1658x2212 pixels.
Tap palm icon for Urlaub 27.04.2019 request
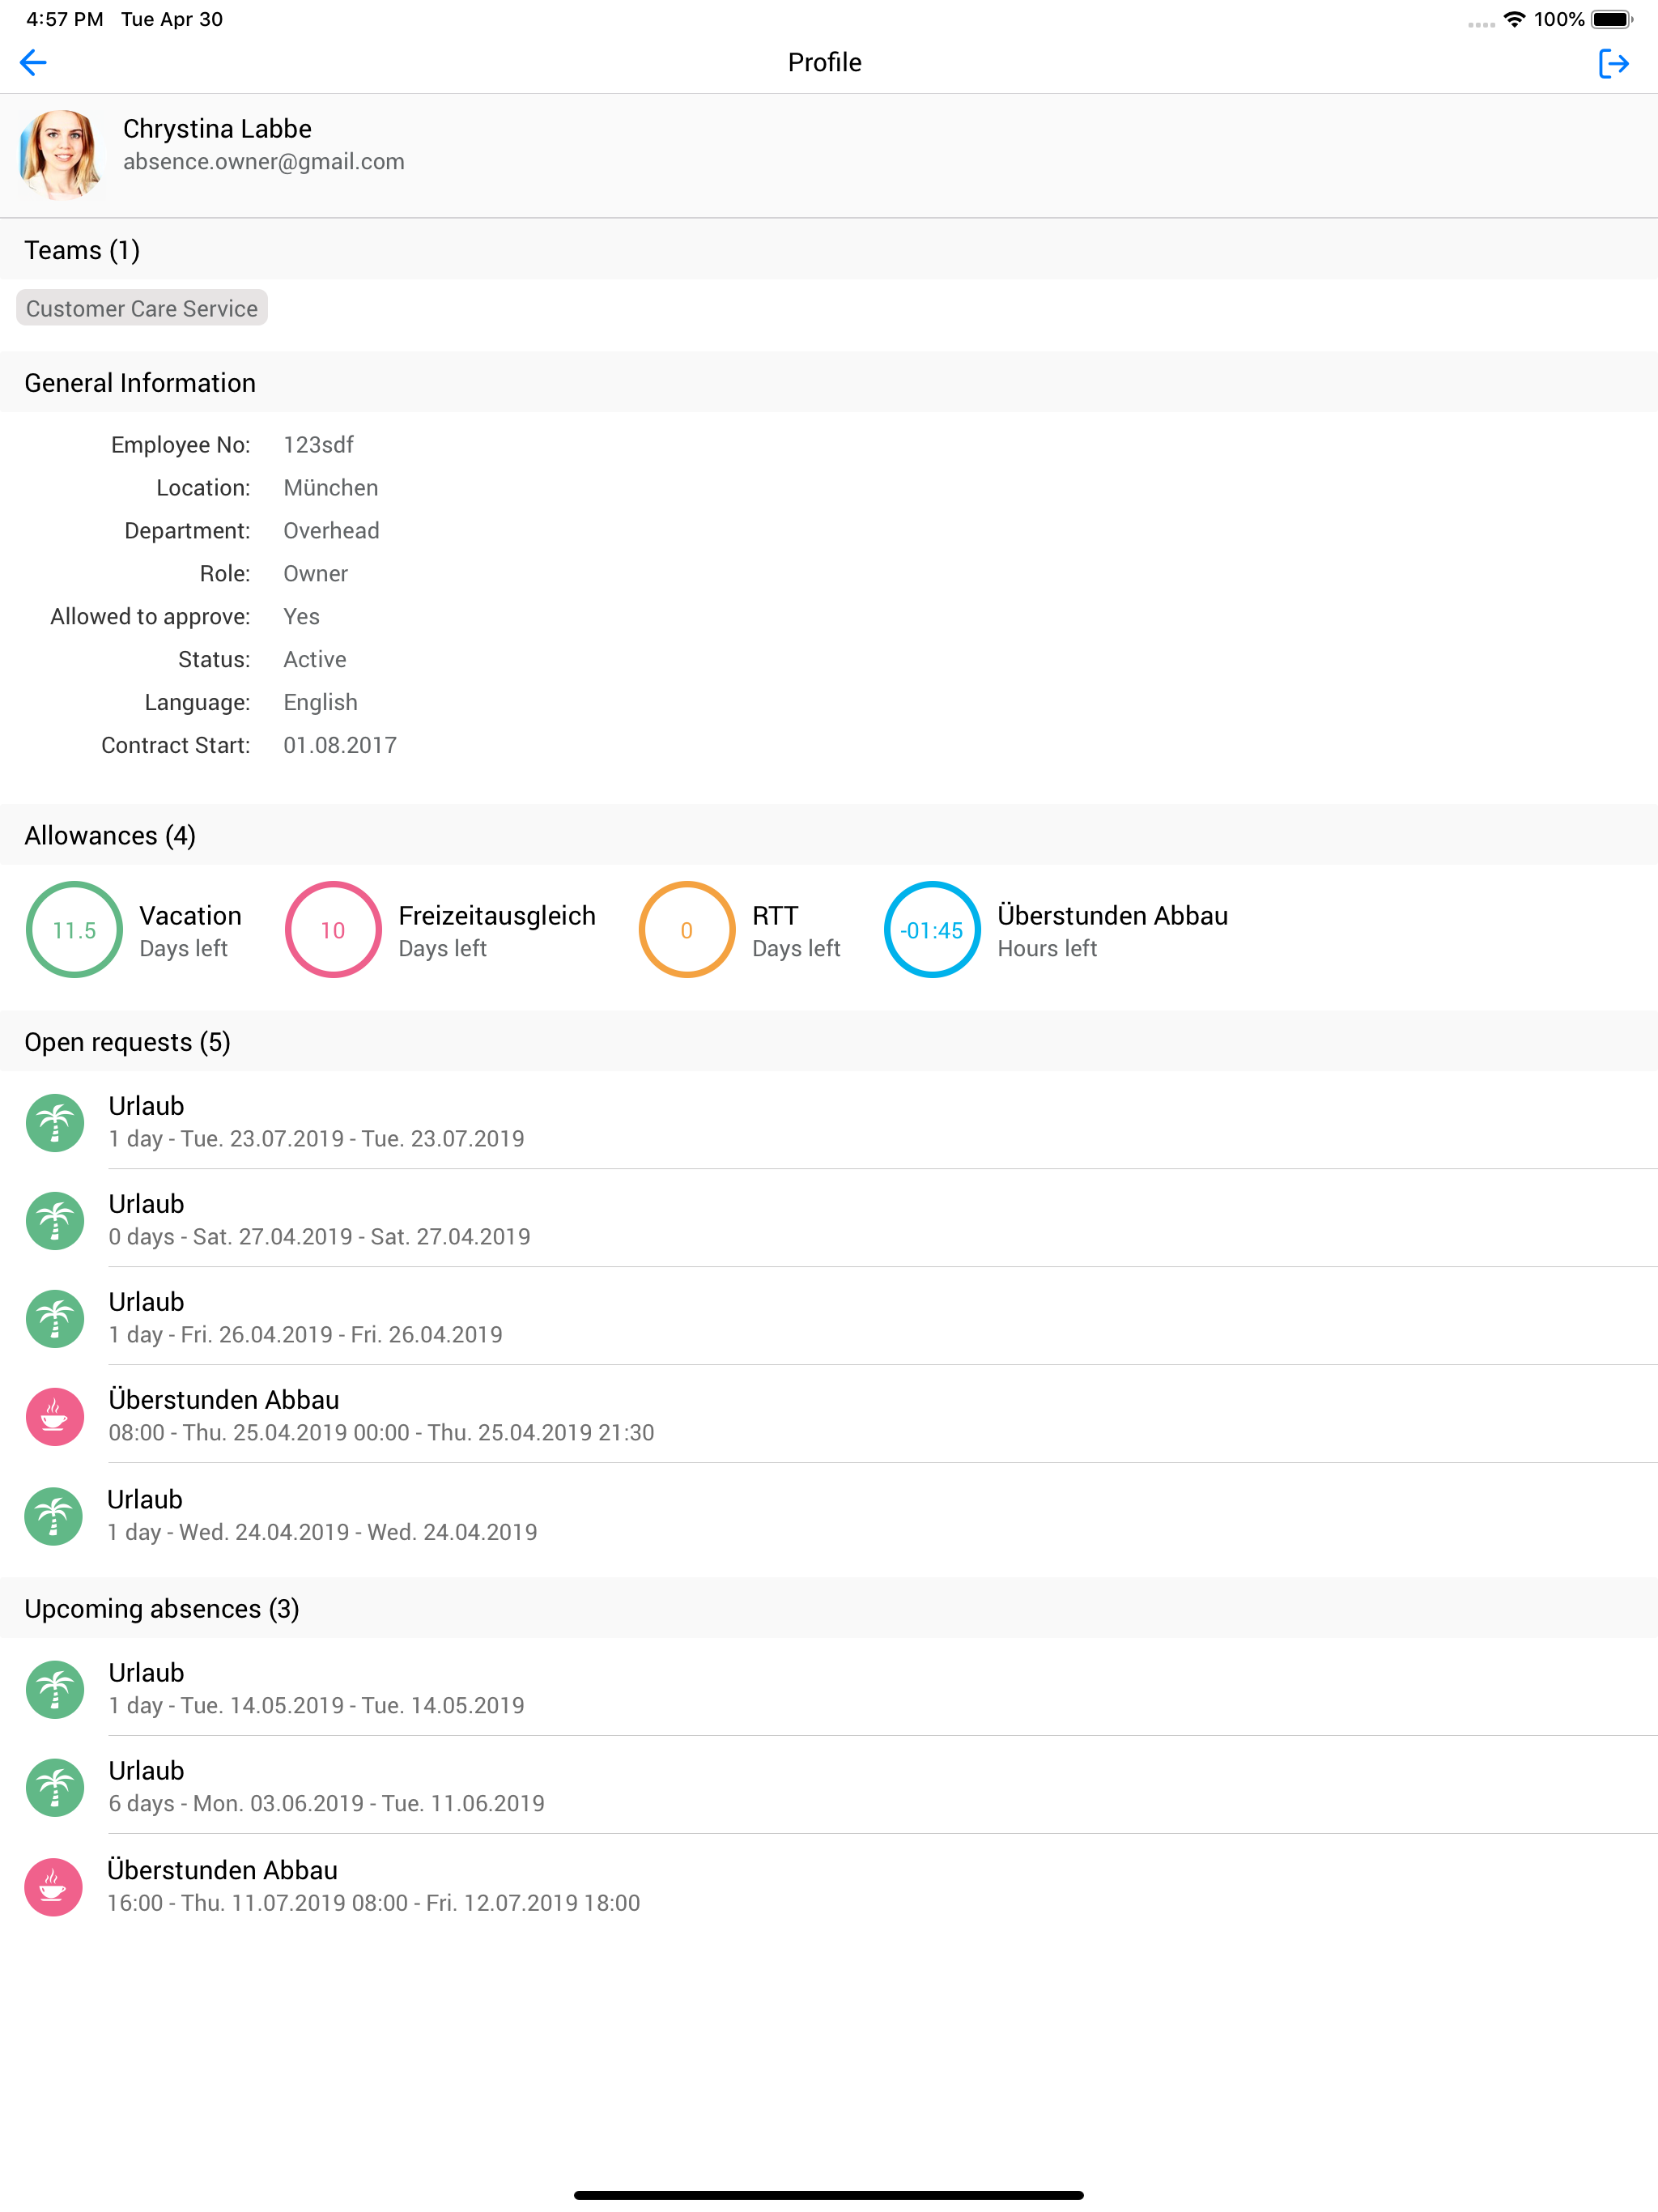[x=55, y=1221]
